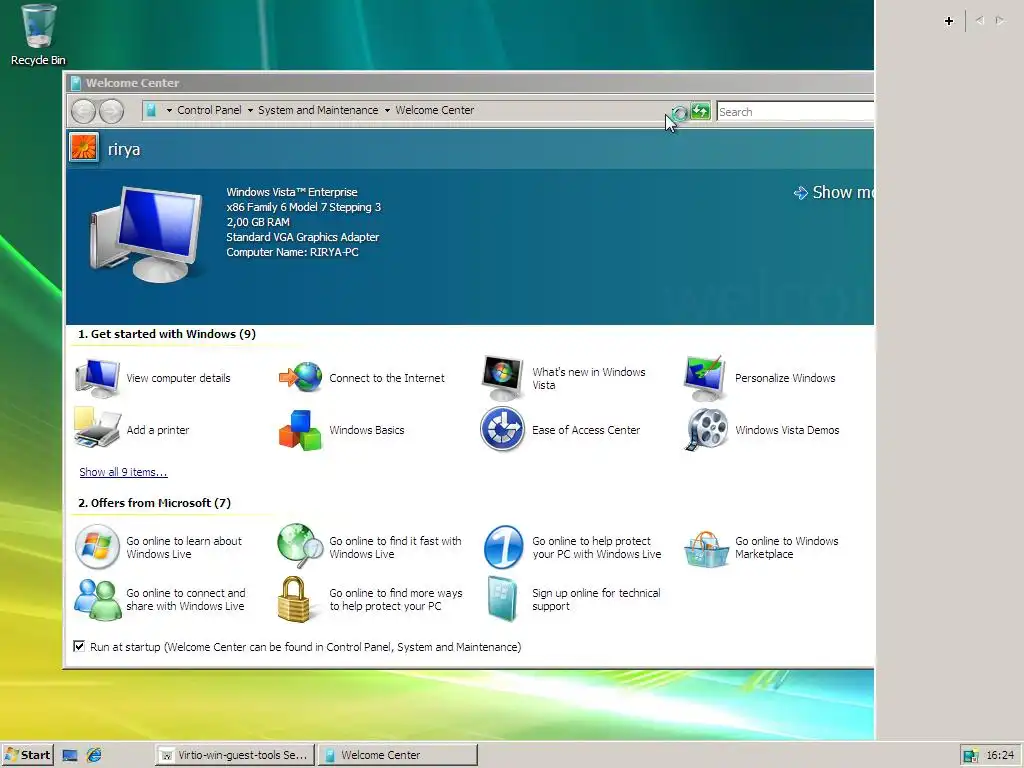Screen dimensions: 1024x768
Task: Click the Forward navigation arrow
Action: (112, 111)
